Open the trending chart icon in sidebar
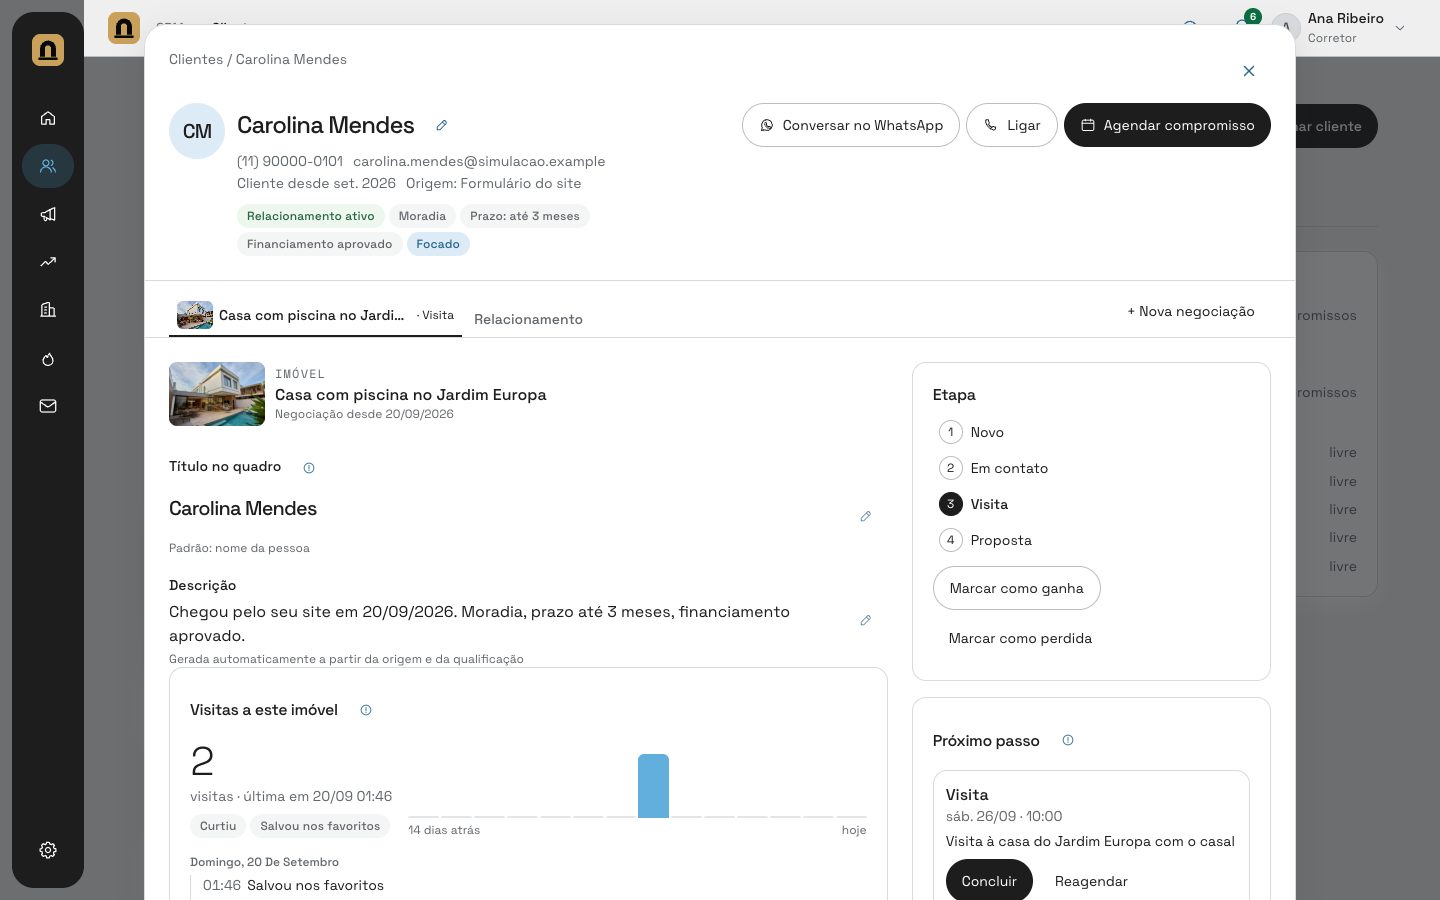This screenshot has width=1440, height=900. pyautogui.click(x=48, y=262)
